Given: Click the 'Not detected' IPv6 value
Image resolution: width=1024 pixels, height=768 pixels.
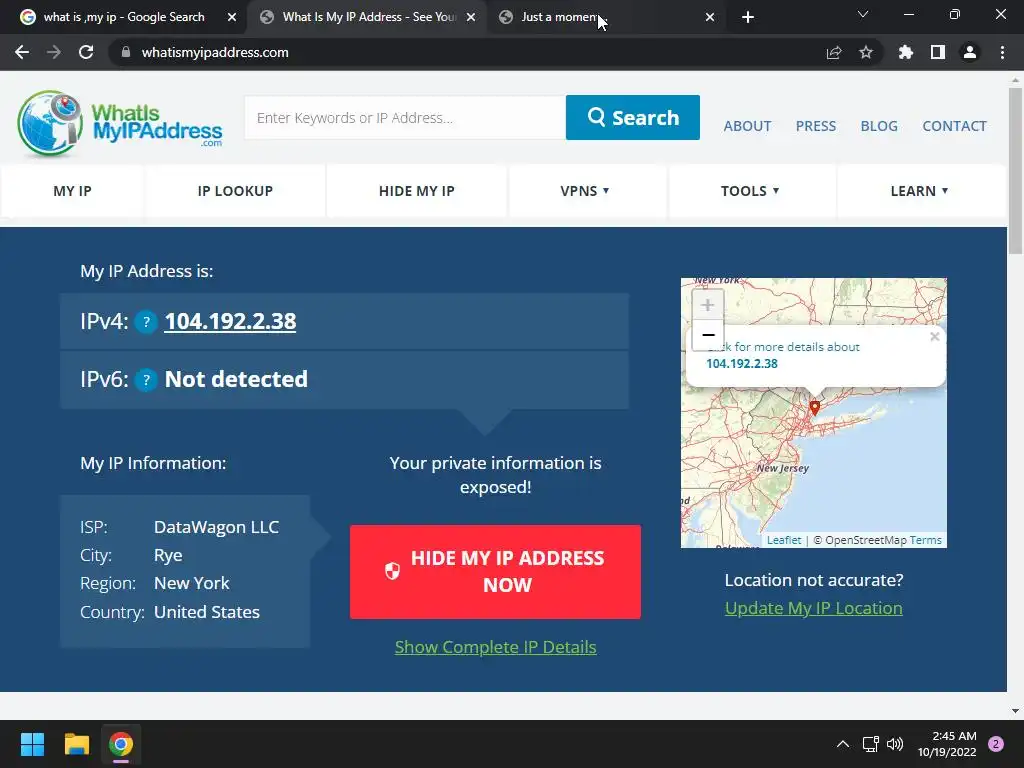Looking at the screenshot, I should point(236,379).
